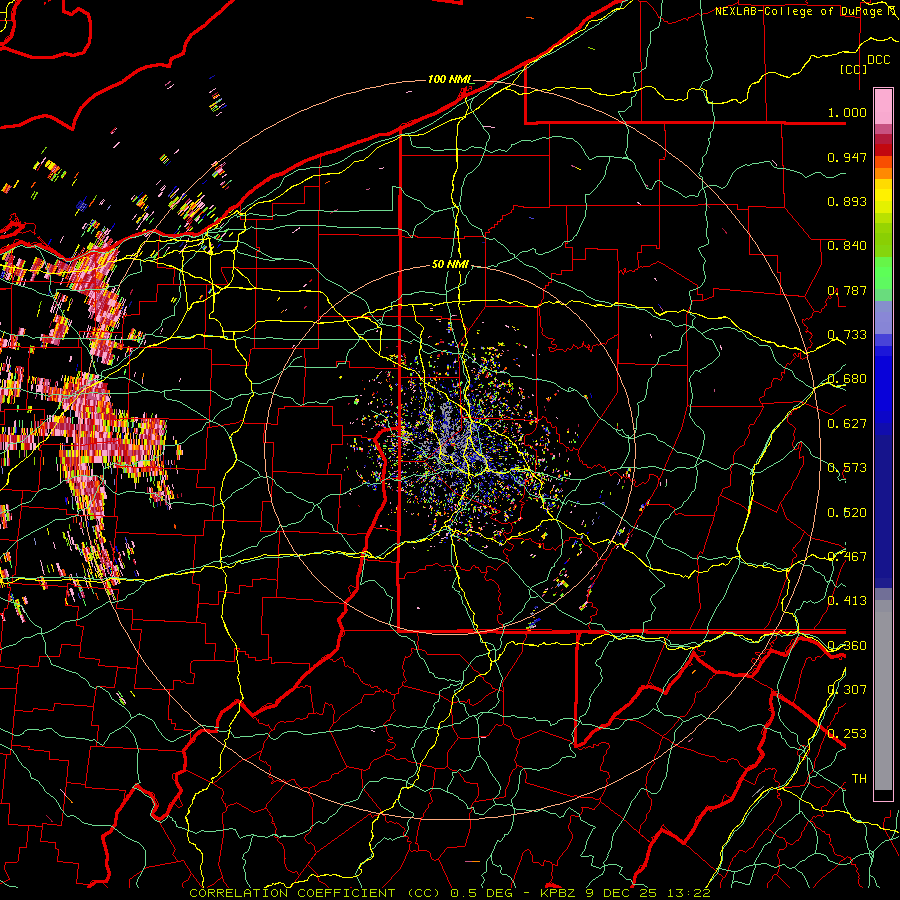Click the 0.573 scale value
Image resolution: width=900 pixels, height=900 pixels.
(847, 467)
